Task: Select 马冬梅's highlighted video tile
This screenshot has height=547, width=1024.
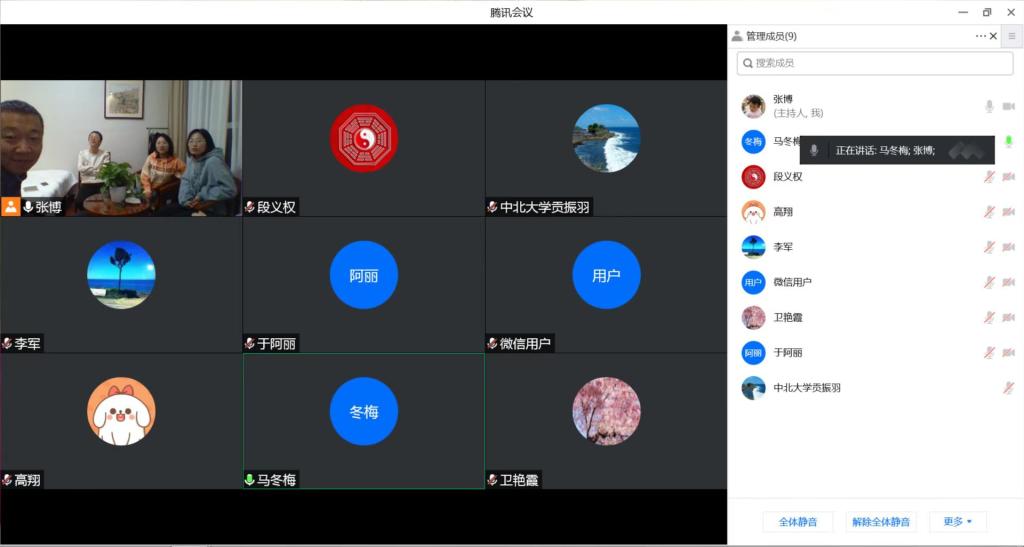Action: pos(364,420)
